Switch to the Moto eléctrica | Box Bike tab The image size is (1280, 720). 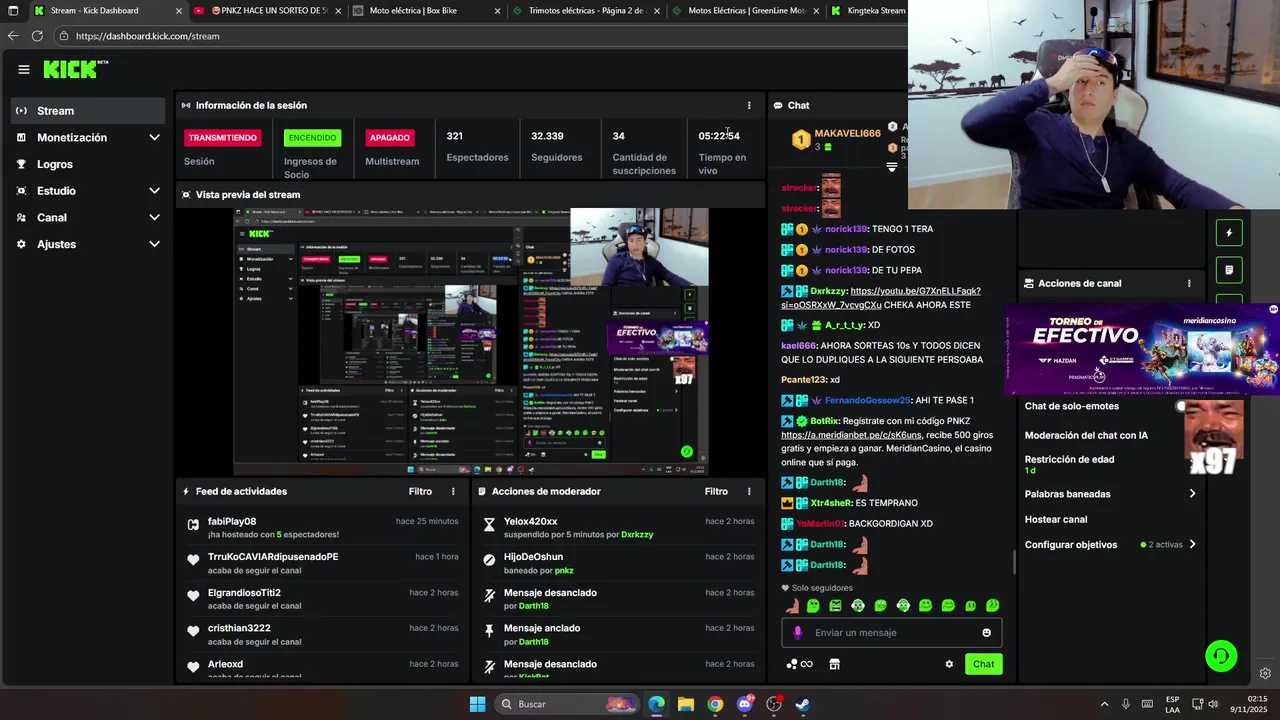pos(428,10)
